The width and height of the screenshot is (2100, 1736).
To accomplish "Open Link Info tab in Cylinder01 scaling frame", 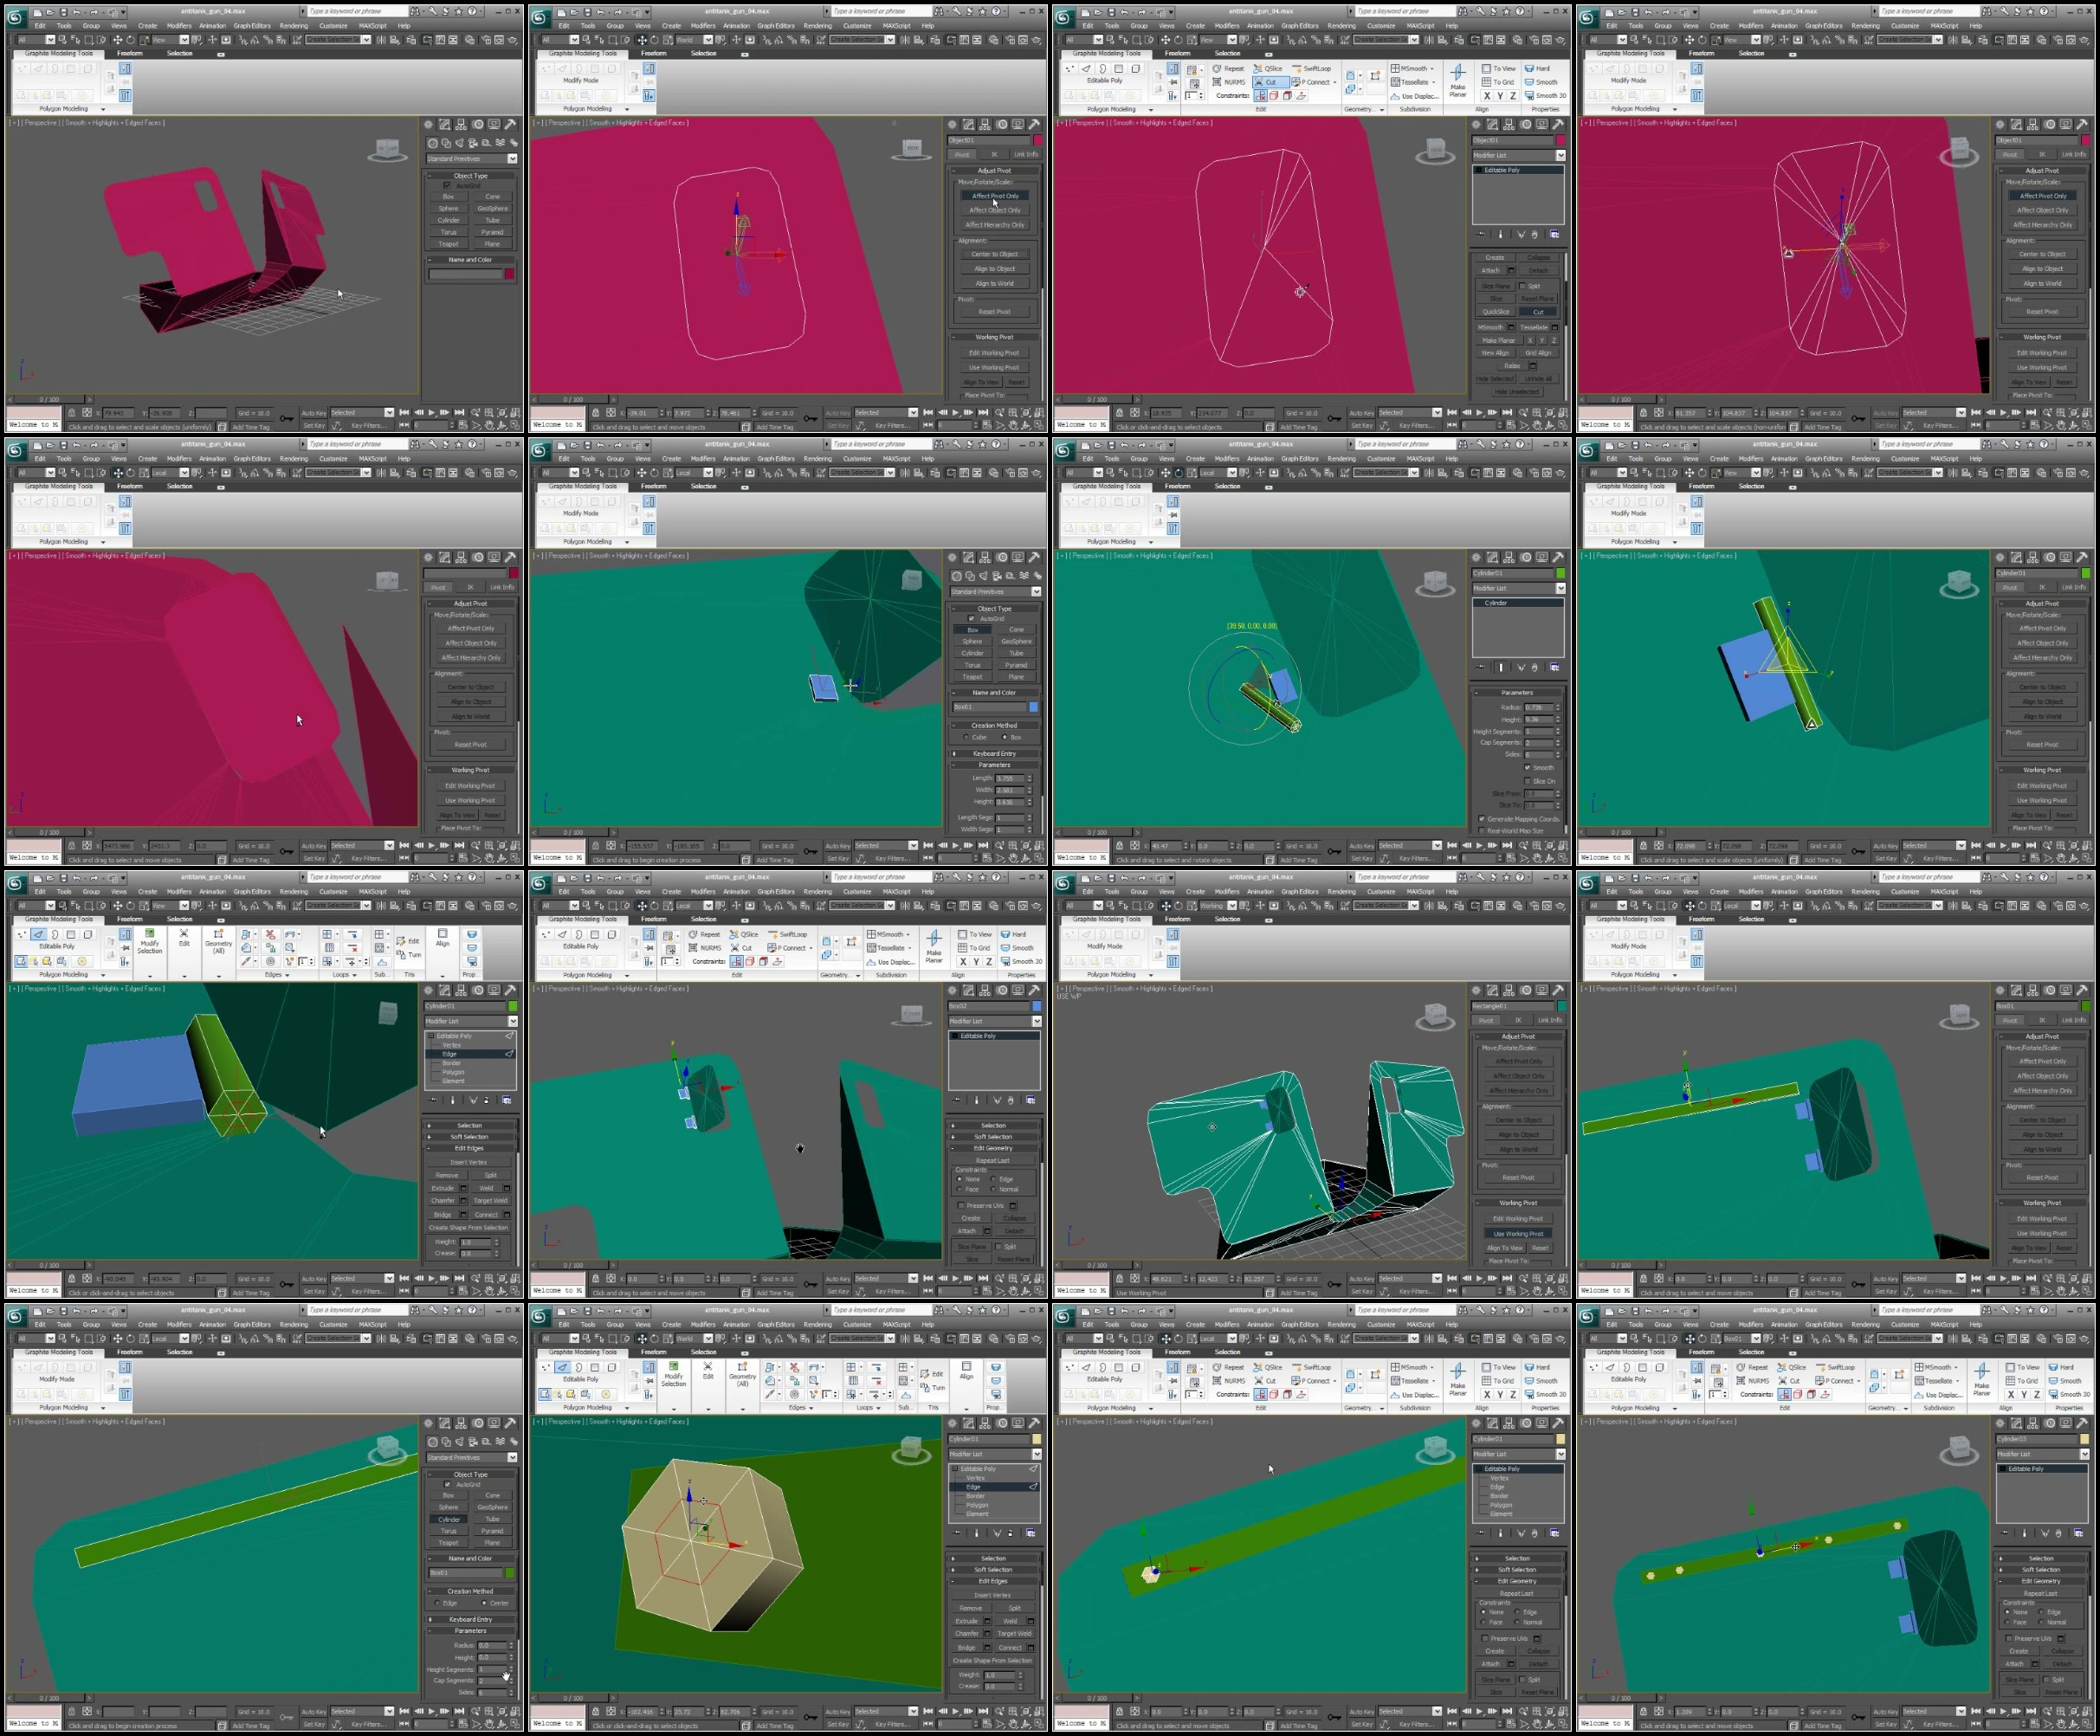I will 2073,587.
